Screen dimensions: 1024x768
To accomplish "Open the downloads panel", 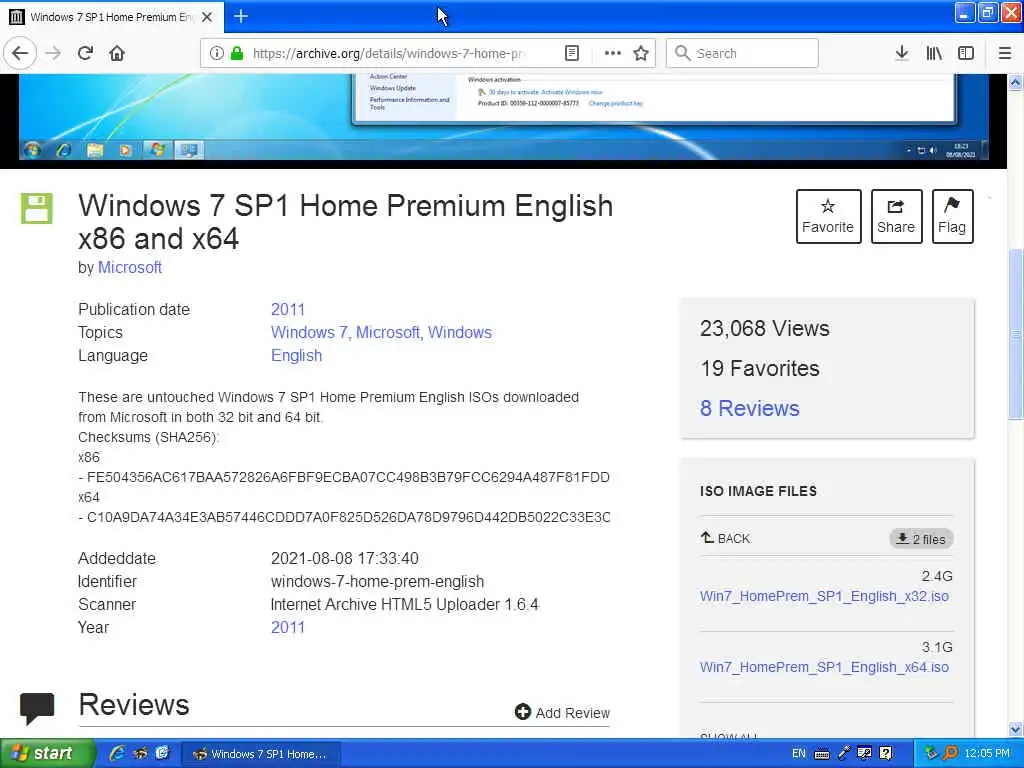I will [901, 53].
